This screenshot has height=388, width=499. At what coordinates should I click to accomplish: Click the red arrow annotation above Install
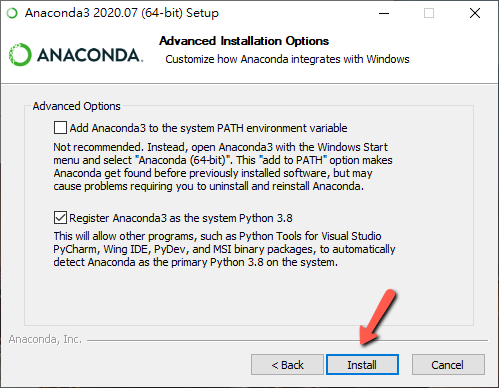[378, 316]
